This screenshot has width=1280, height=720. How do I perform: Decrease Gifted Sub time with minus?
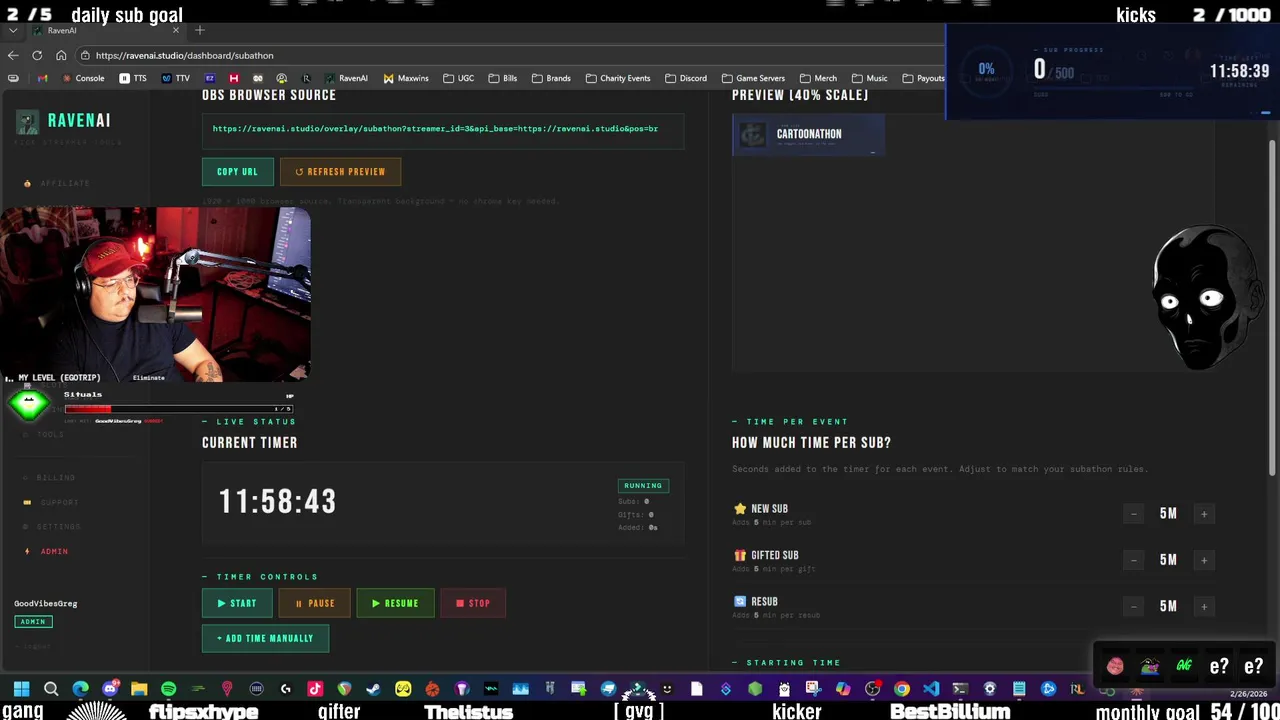(x=1133, y=560)
